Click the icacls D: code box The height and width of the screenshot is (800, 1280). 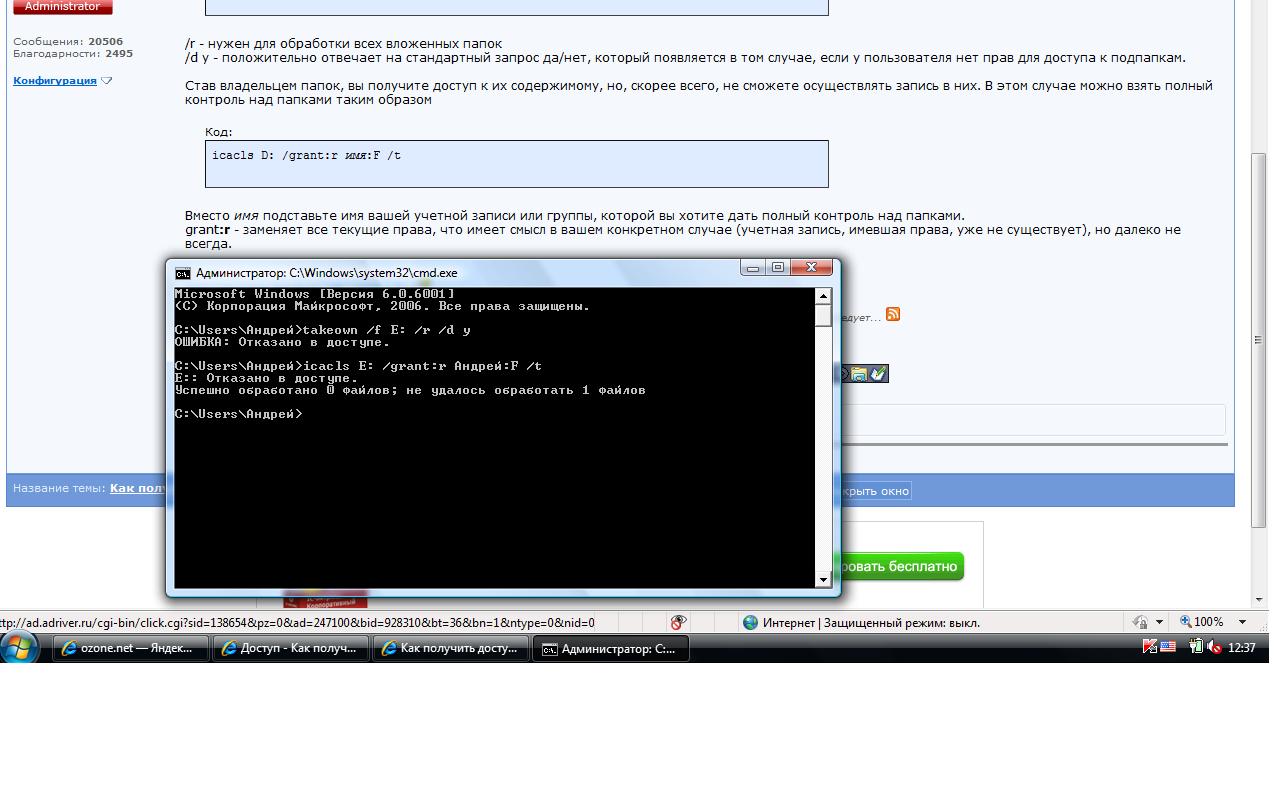(x=516, y=163)
